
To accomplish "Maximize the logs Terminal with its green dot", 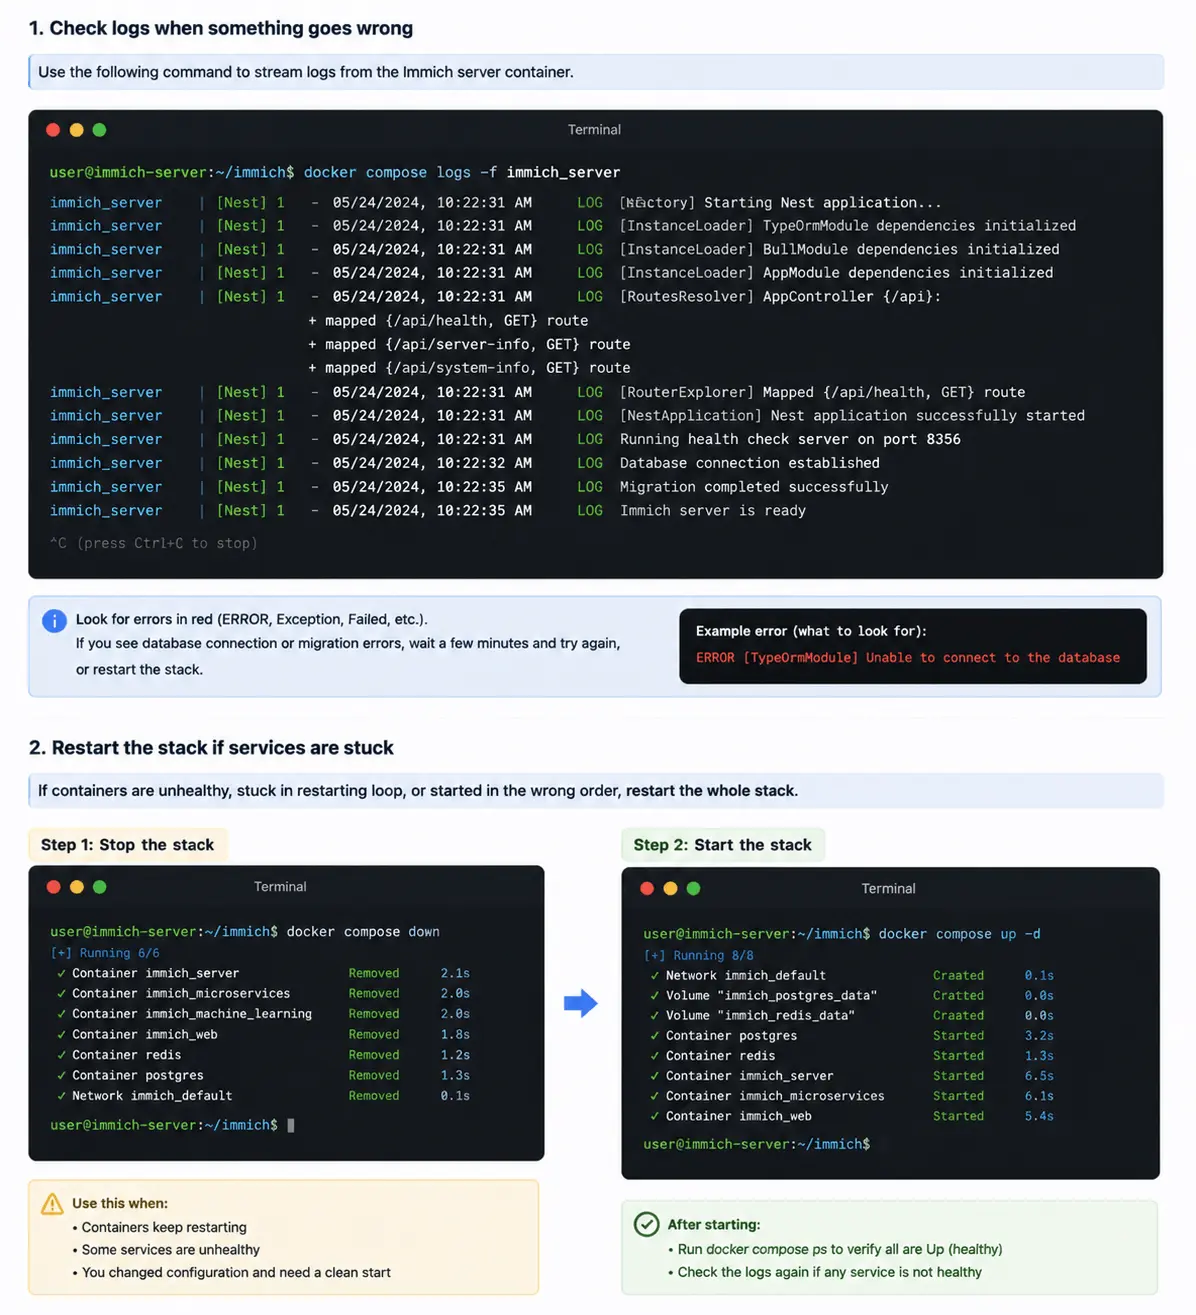I will click(99, 130).
